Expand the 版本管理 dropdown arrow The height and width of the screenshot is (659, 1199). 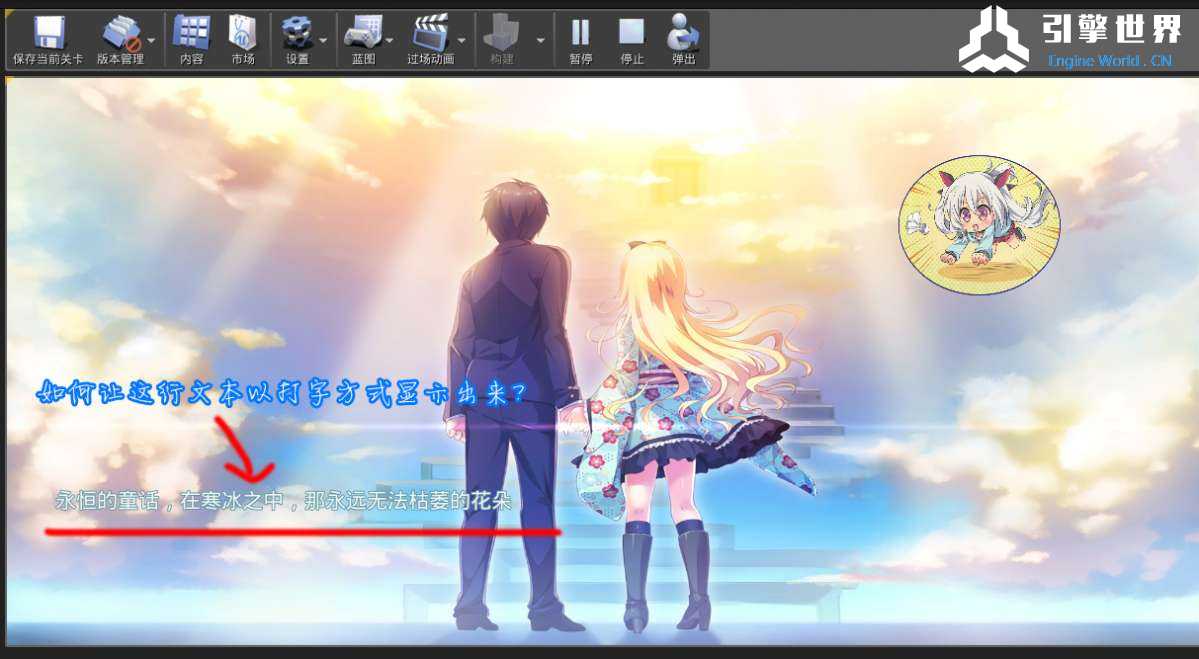[x=151, y=40]
